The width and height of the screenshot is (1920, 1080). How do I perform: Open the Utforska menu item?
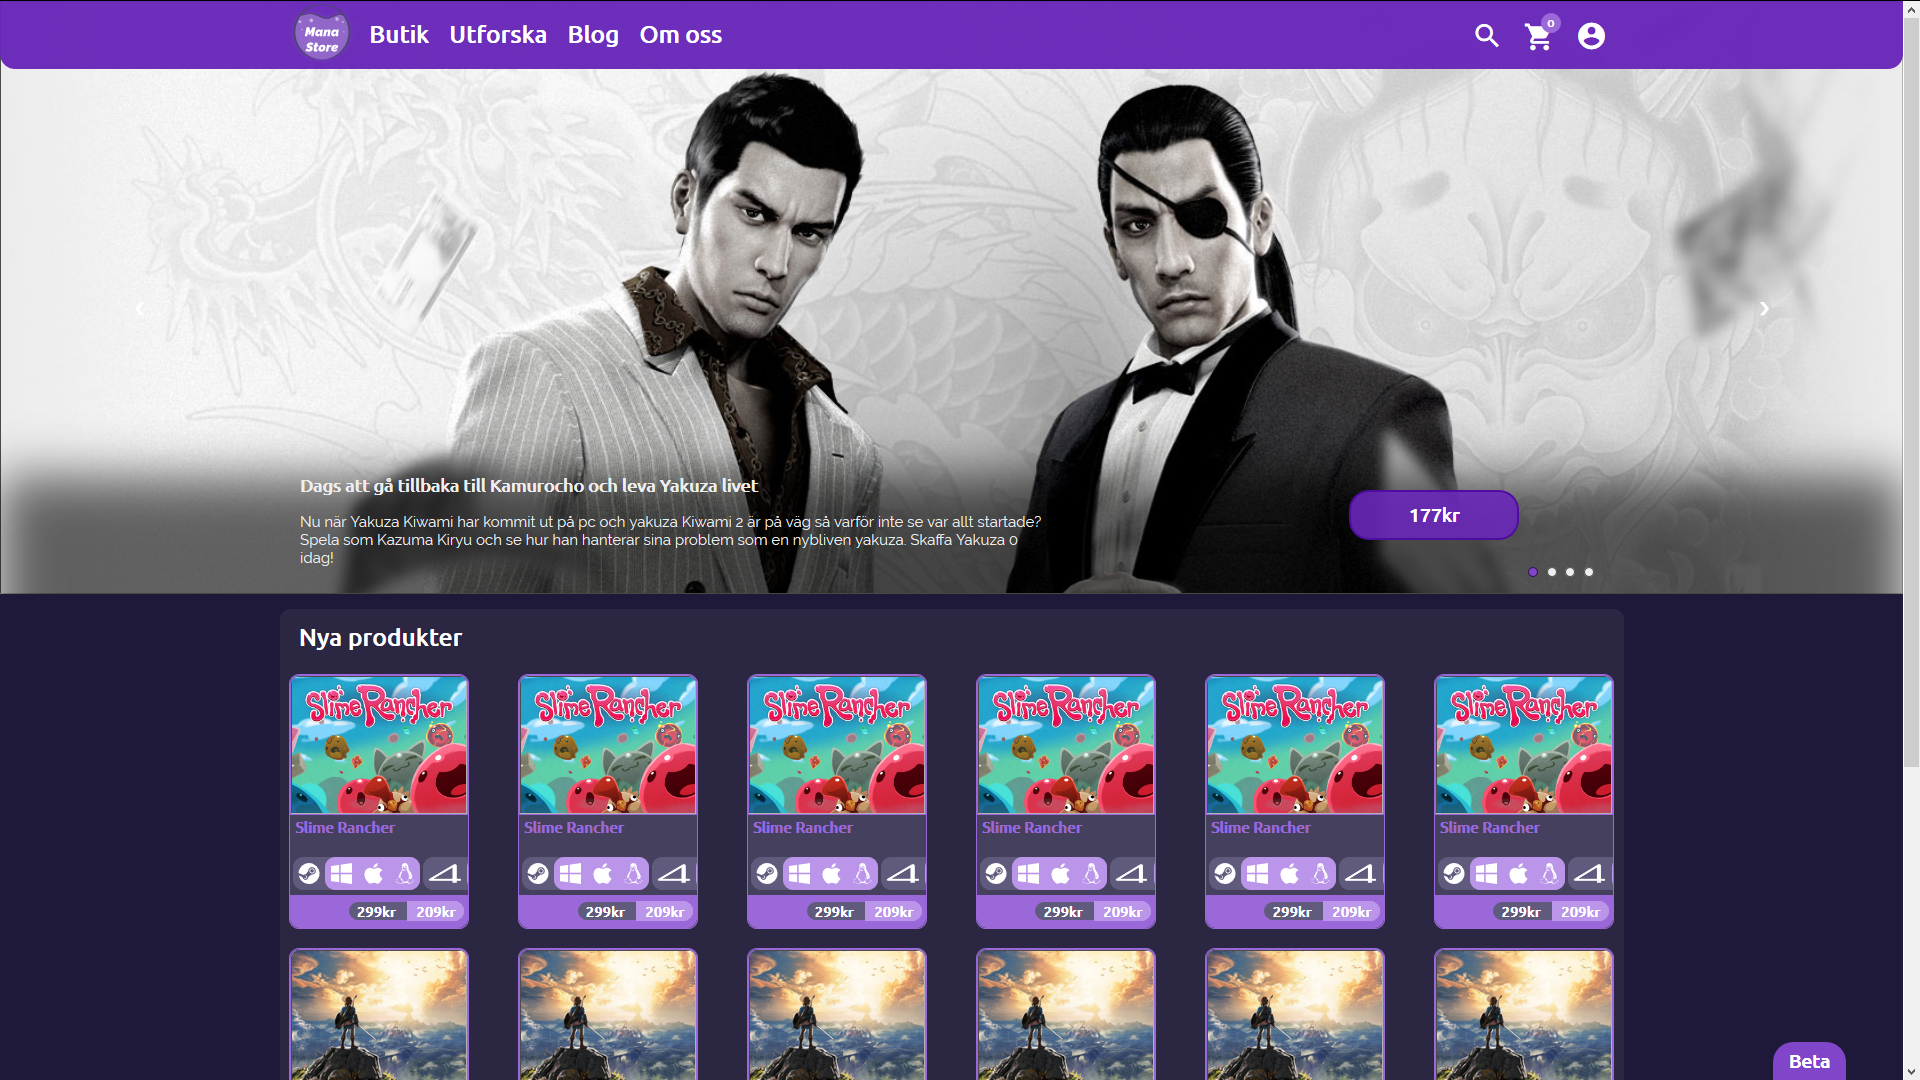pos(497,35)
